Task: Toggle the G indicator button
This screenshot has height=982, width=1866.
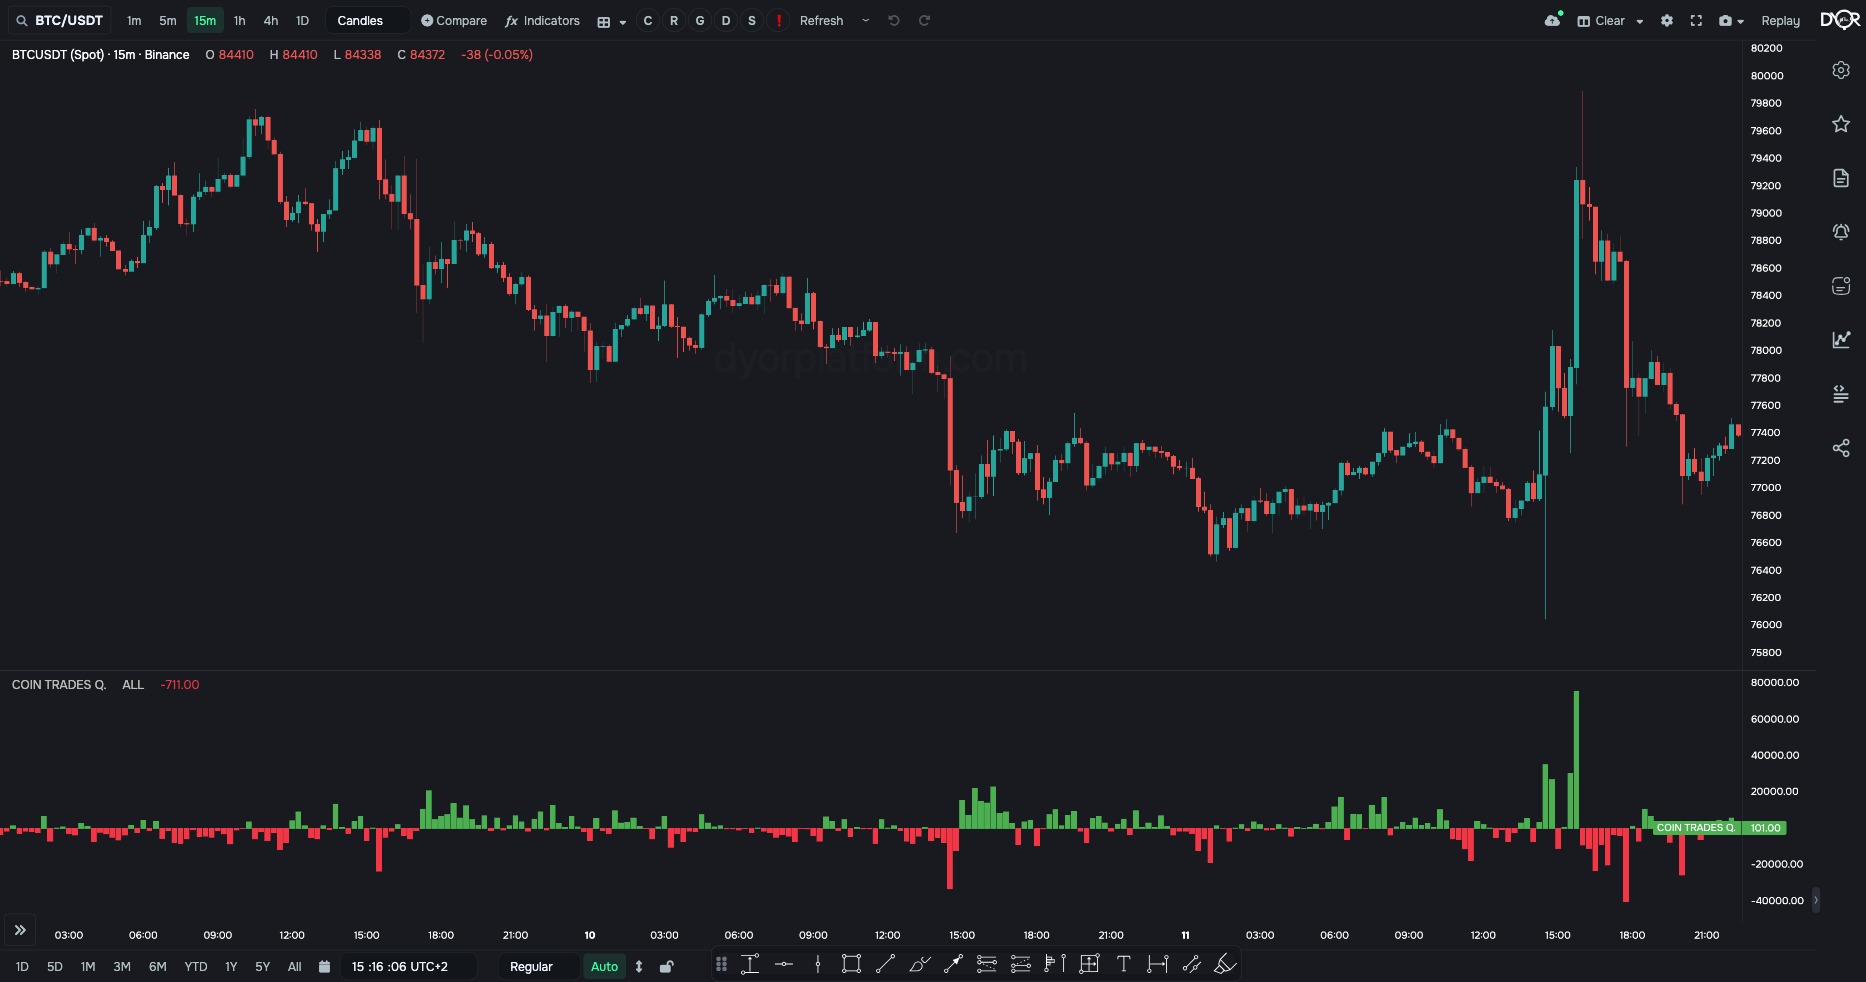Action: pyautogui.click(x=700, y=21)
